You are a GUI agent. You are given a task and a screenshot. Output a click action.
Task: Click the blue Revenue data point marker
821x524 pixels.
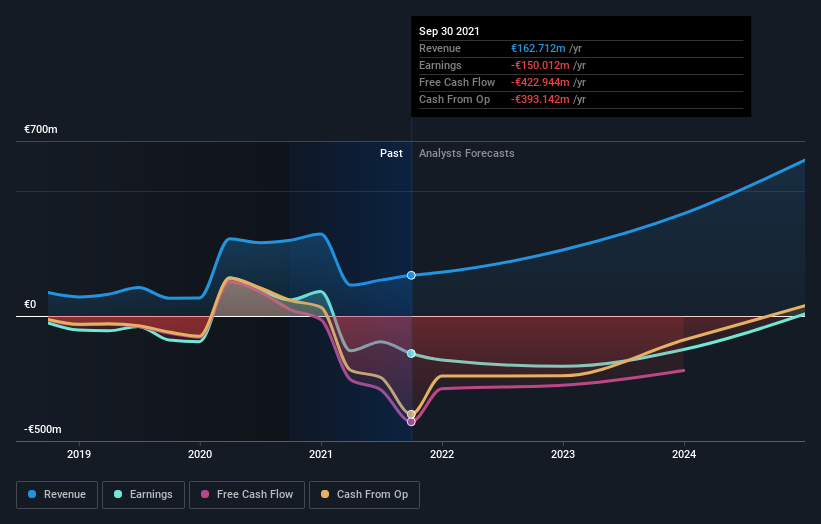[411, 275]
